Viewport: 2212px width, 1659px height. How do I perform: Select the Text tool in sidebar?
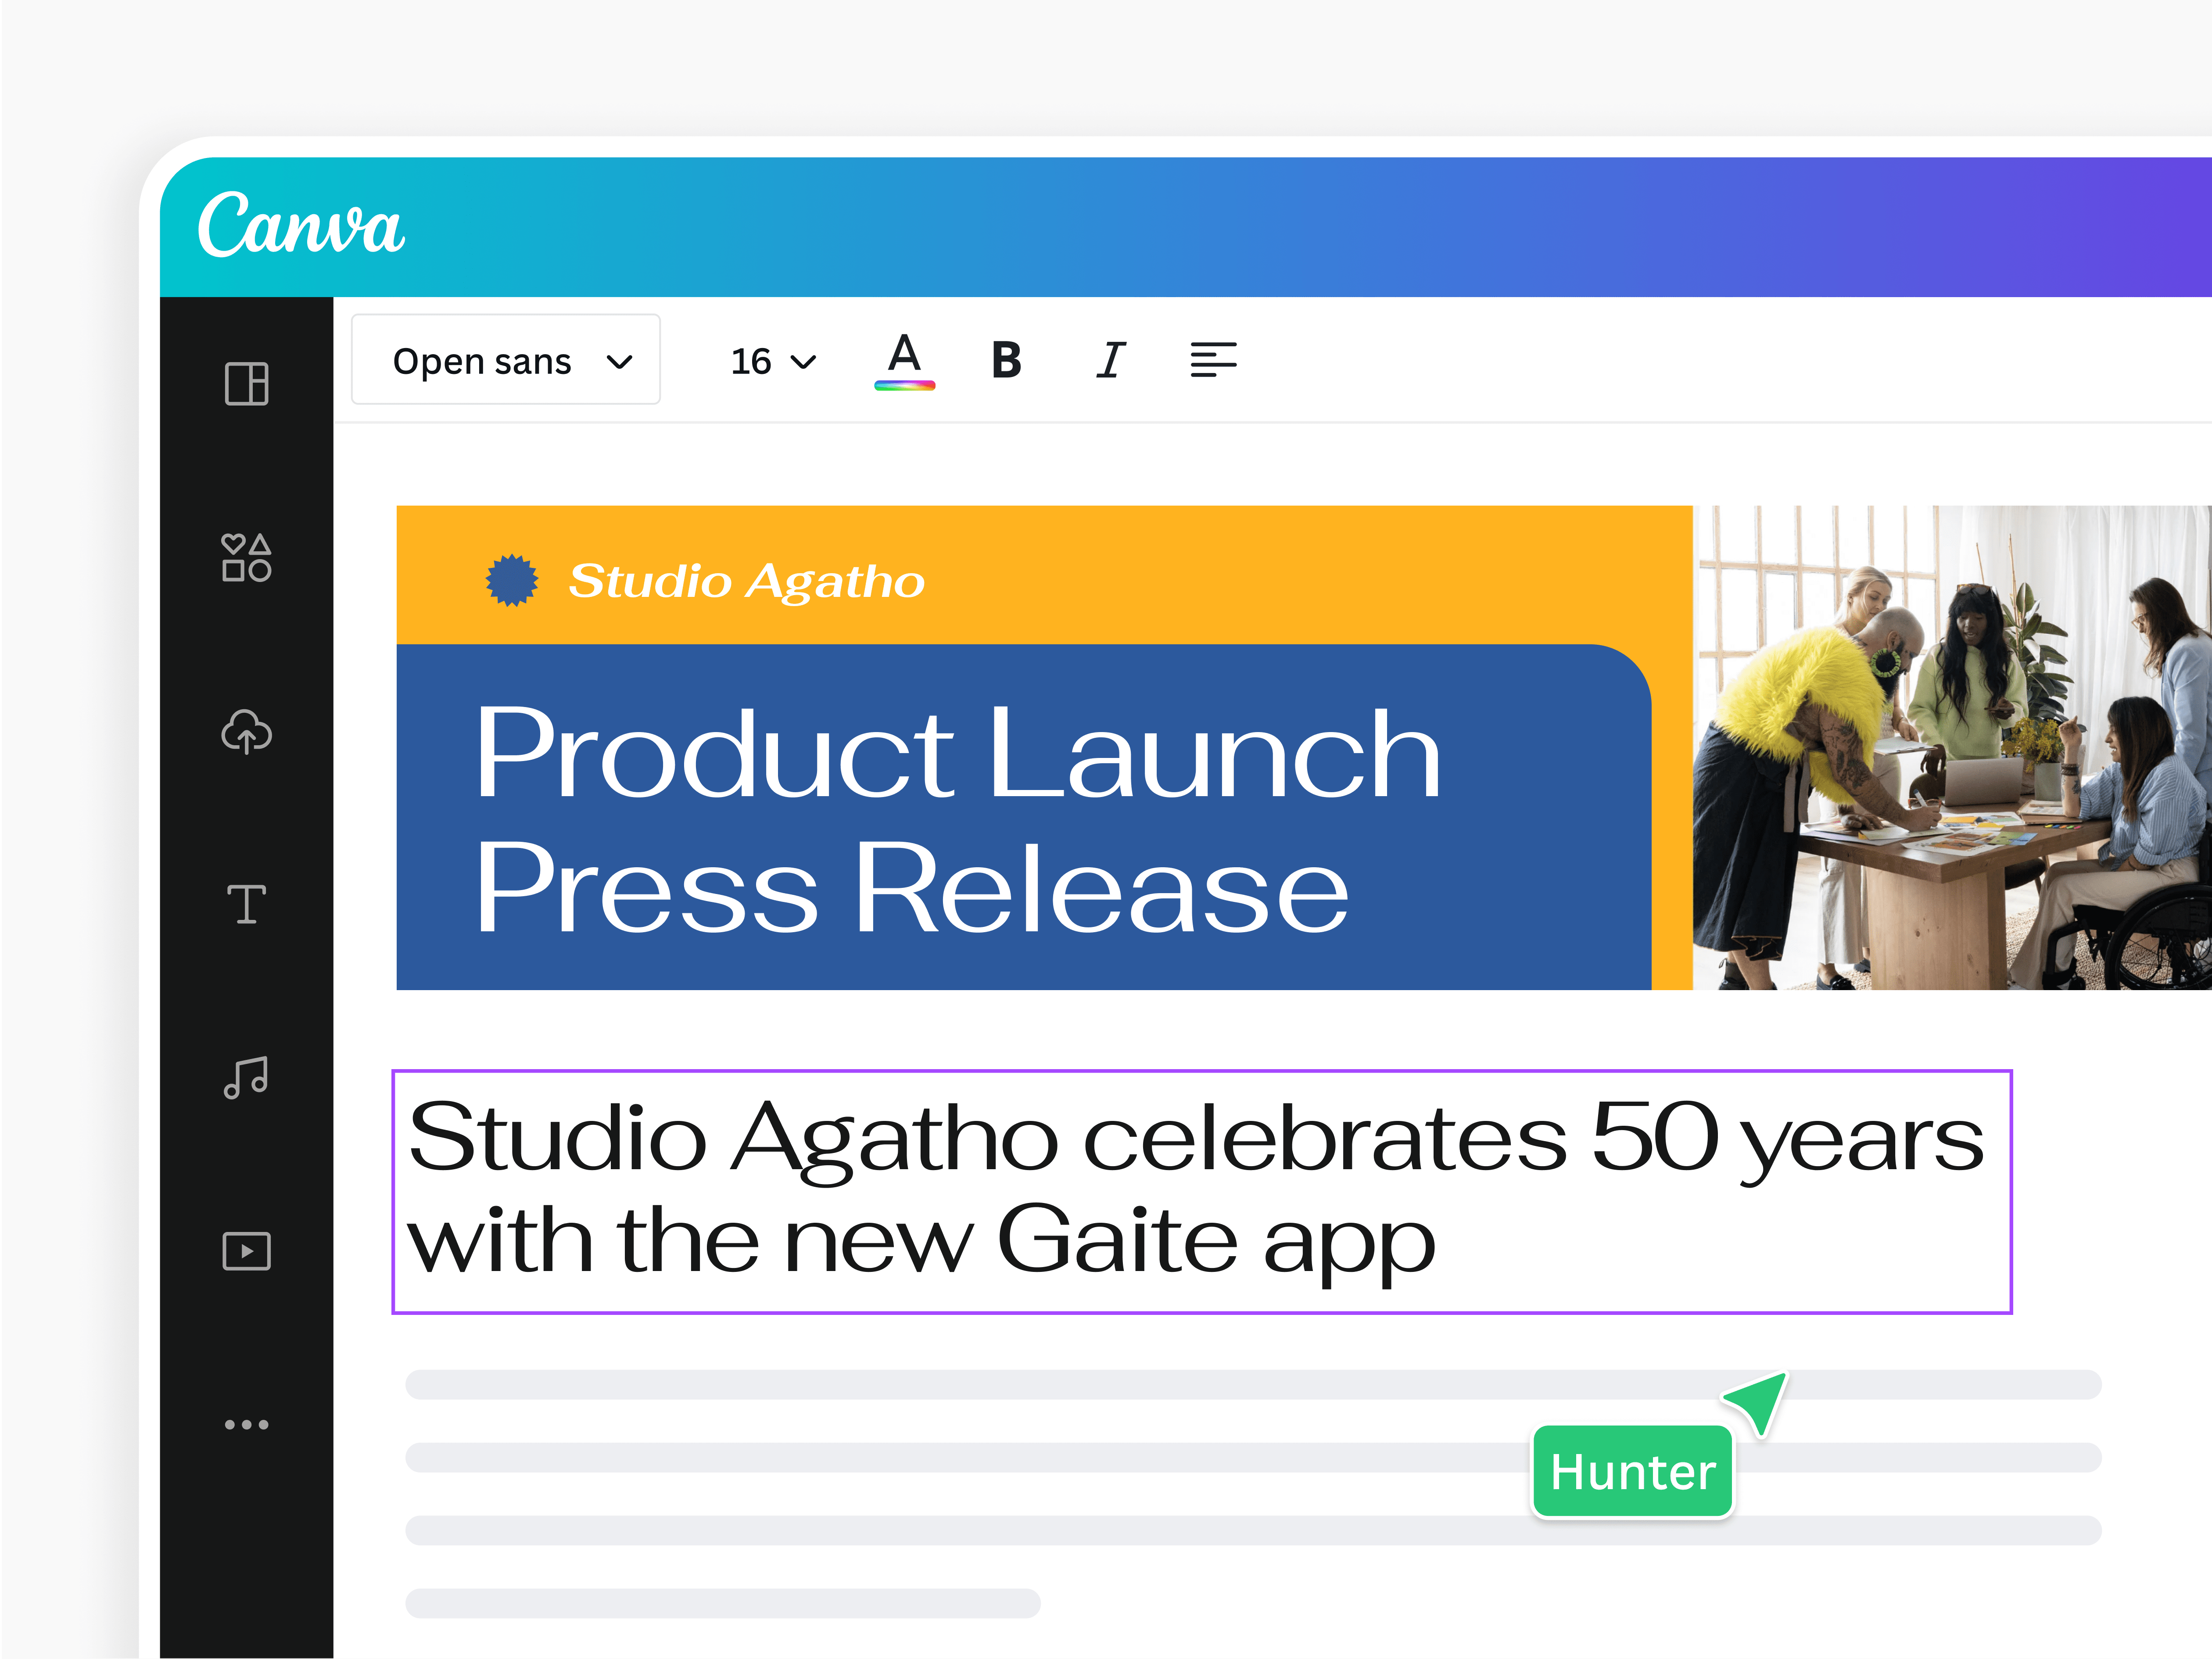tap(246, 905)
